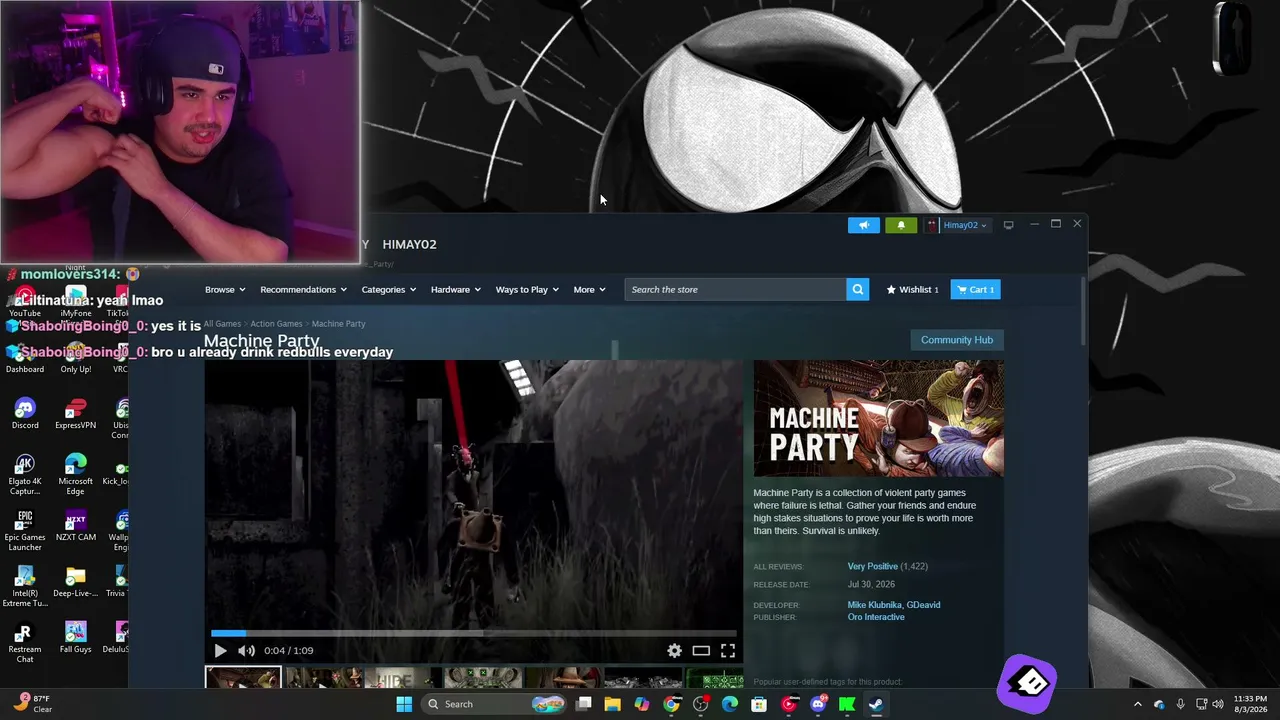
Task: Open the NZXT CAM desktop shortcut
Action: [x=75, y=526]
